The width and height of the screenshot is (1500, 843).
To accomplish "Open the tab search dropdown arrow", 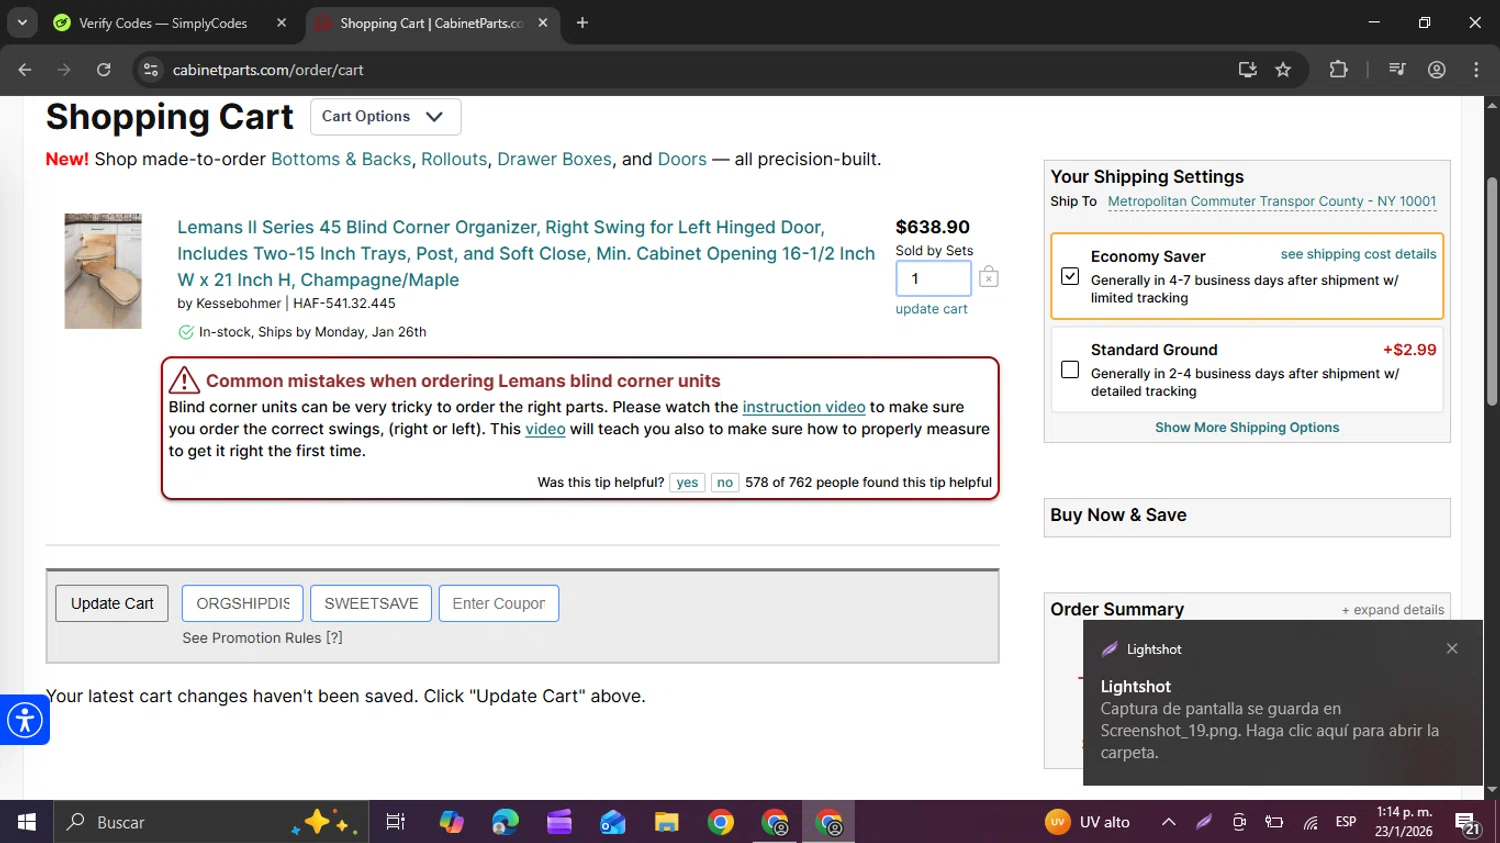I will click(22, 22).
